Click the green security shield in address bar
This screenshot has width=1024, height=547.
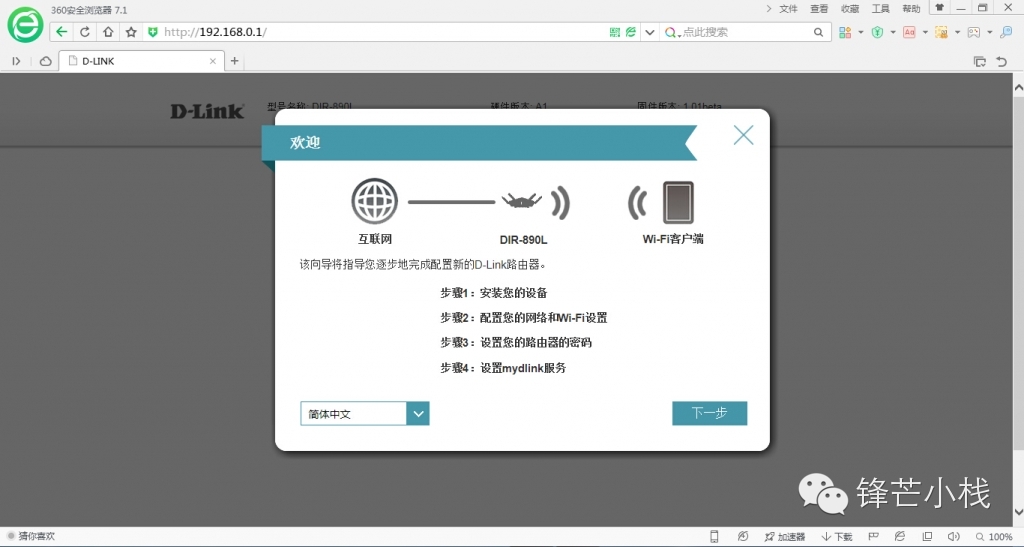[153, 32]
